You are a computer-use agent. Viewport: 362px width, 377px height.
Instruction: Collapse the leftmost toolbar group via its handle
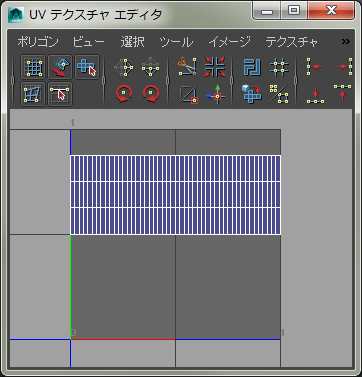point(13,80)
